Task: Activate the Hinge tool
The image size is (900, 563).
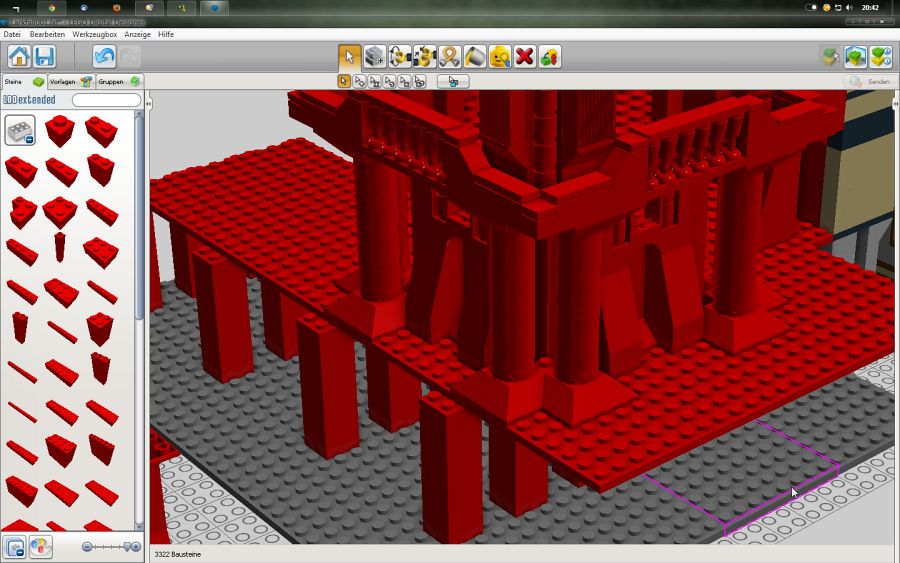Action: pyautogui.click(x=400, y=56)
